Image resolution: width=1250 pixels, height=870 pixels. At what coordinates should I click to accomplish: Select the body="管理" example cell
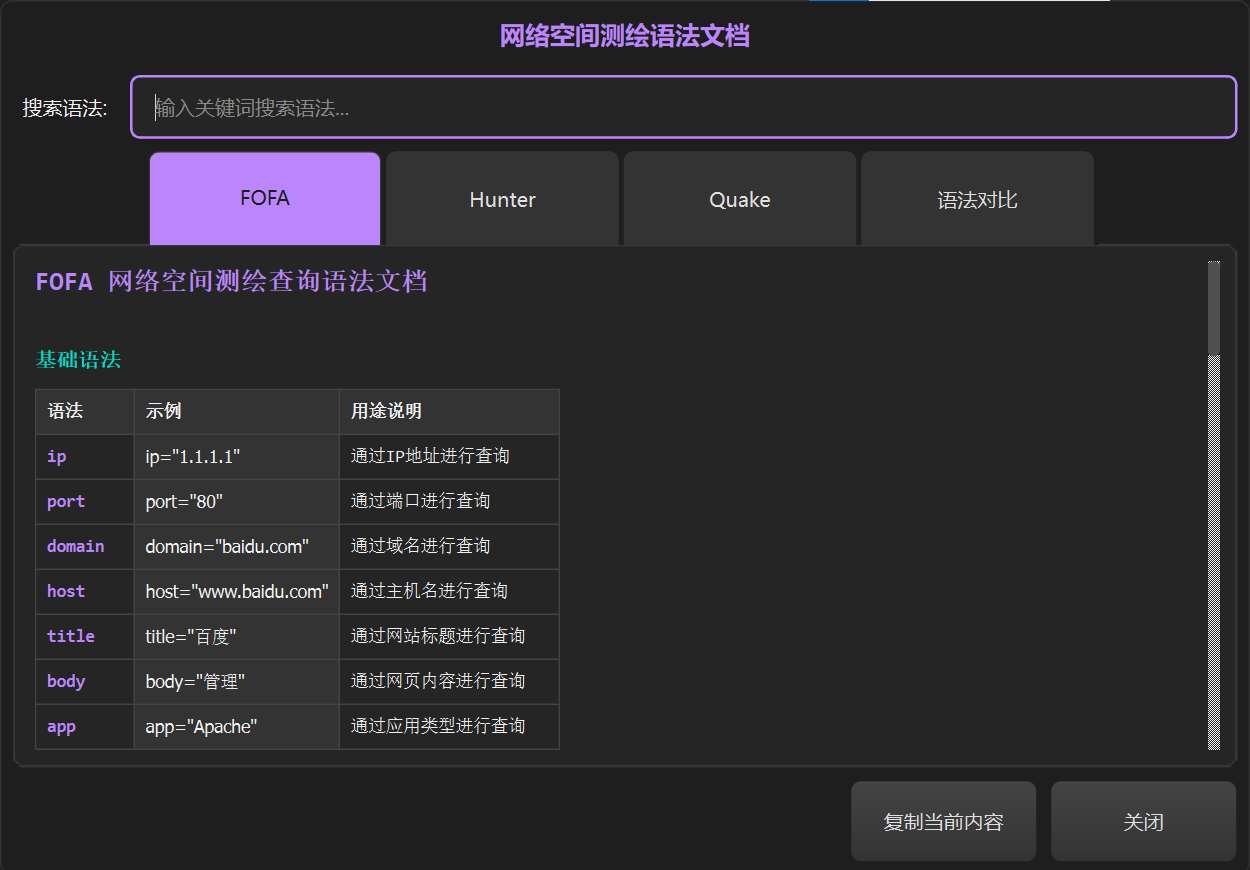click(195, 682)
